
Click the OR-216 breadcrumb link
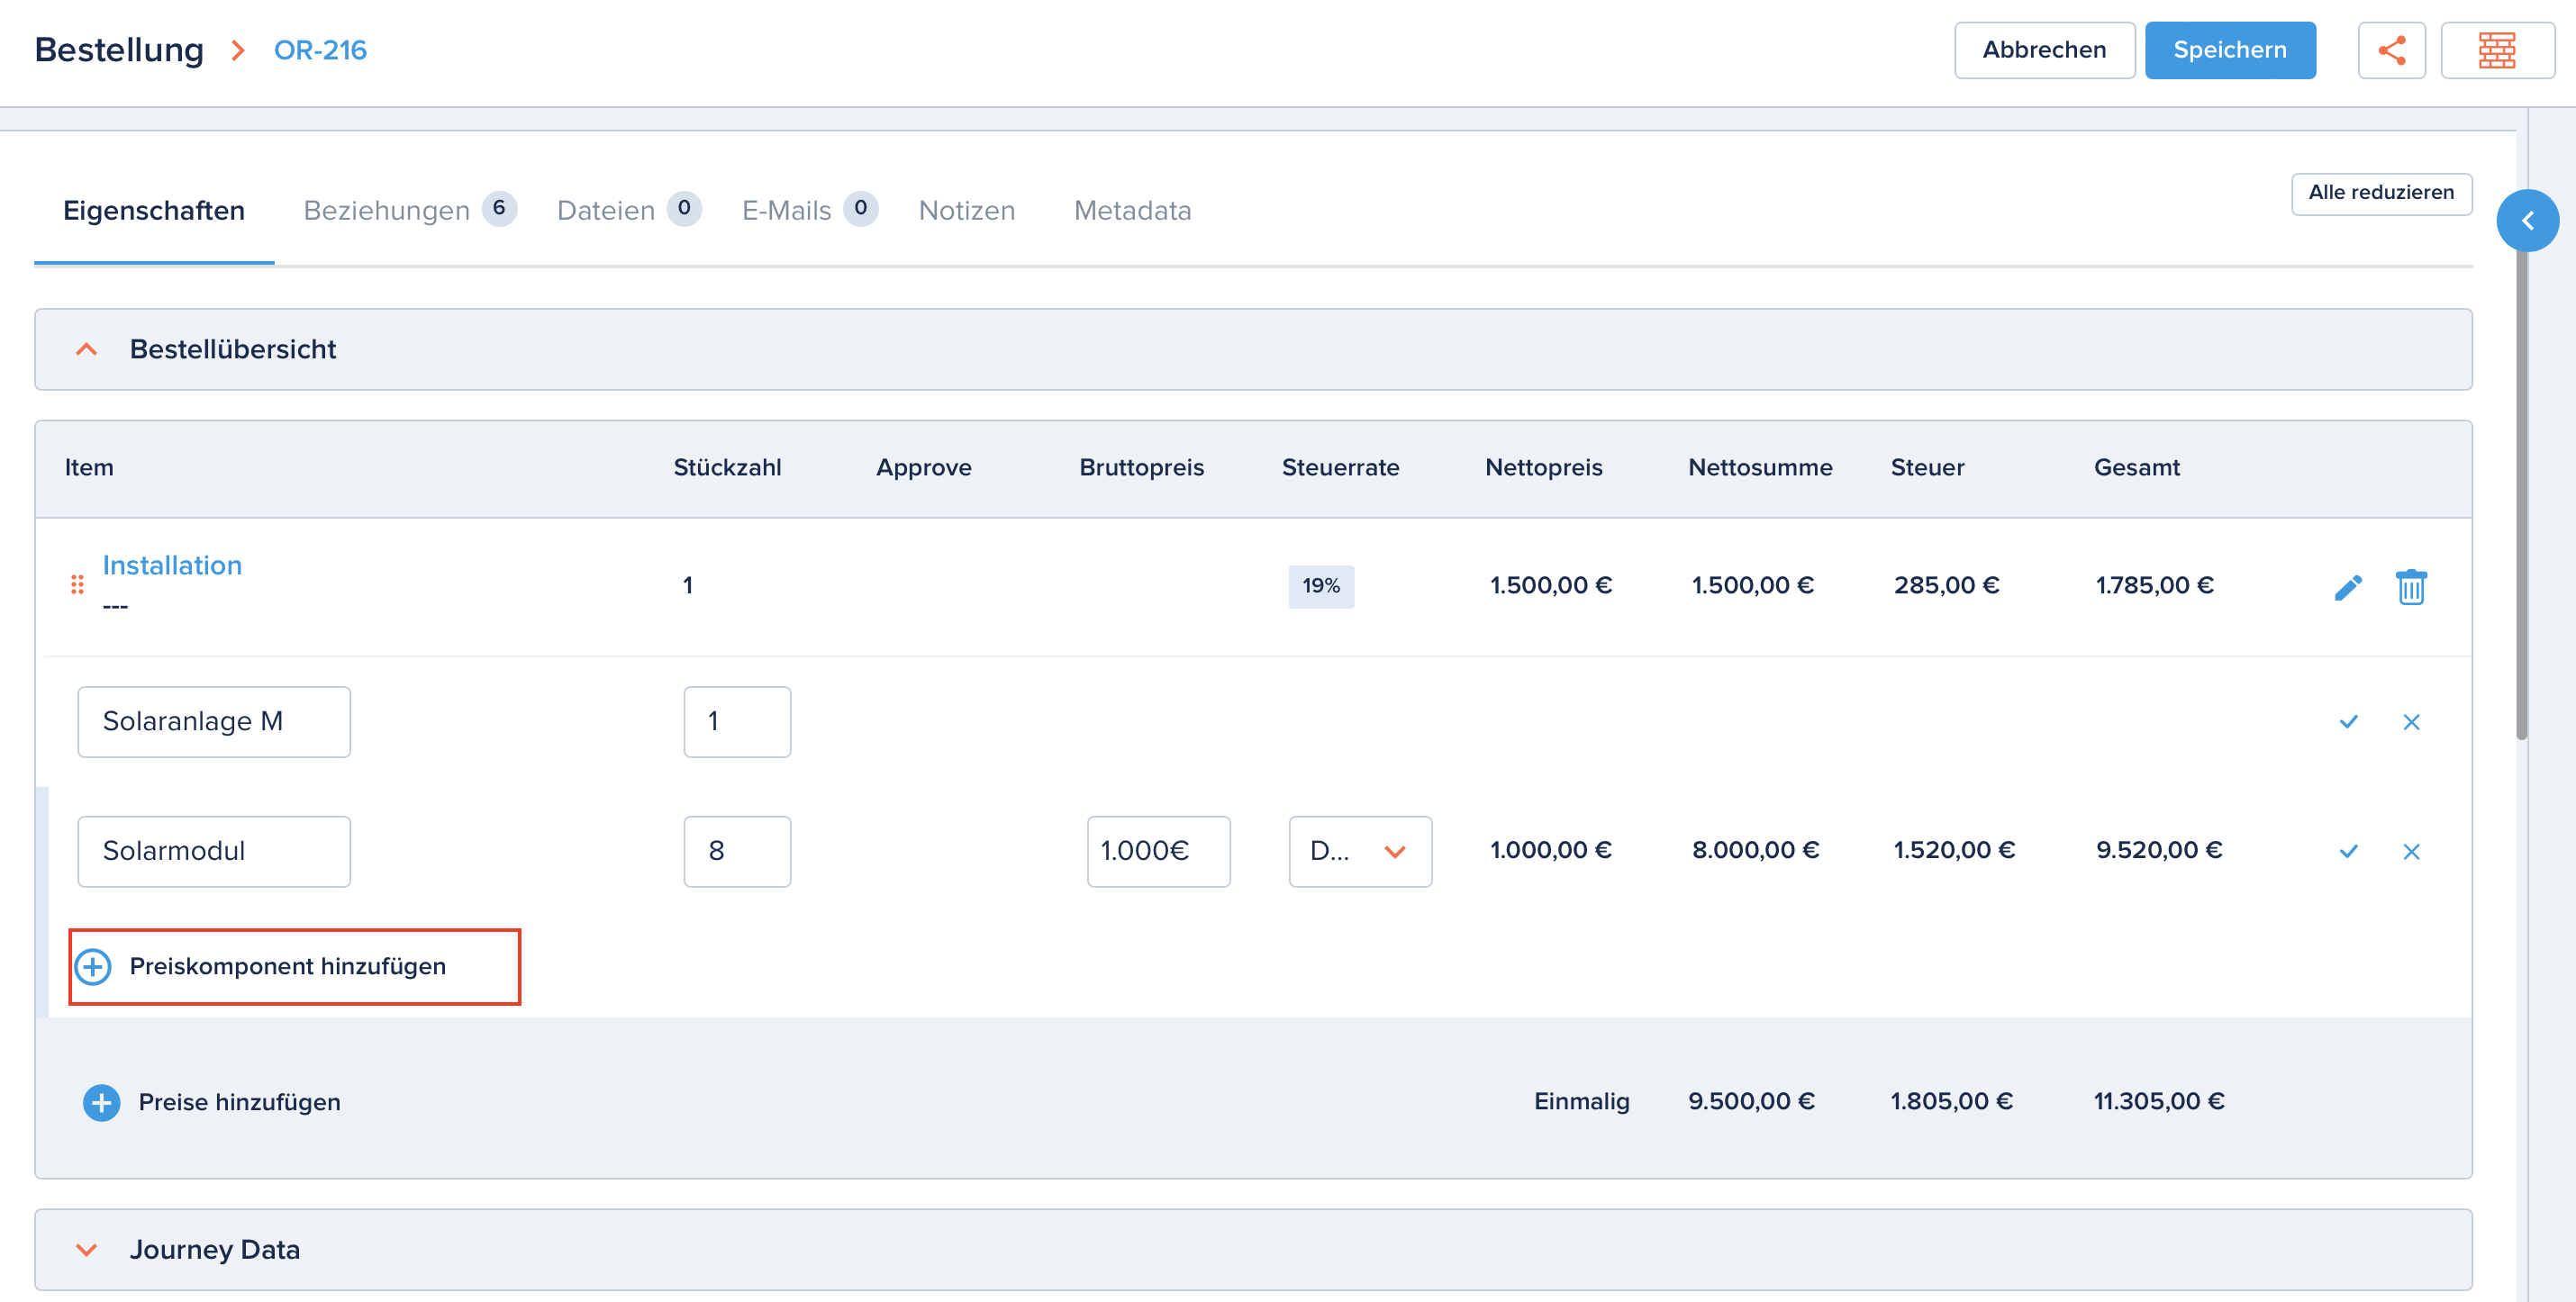(320, 50)
